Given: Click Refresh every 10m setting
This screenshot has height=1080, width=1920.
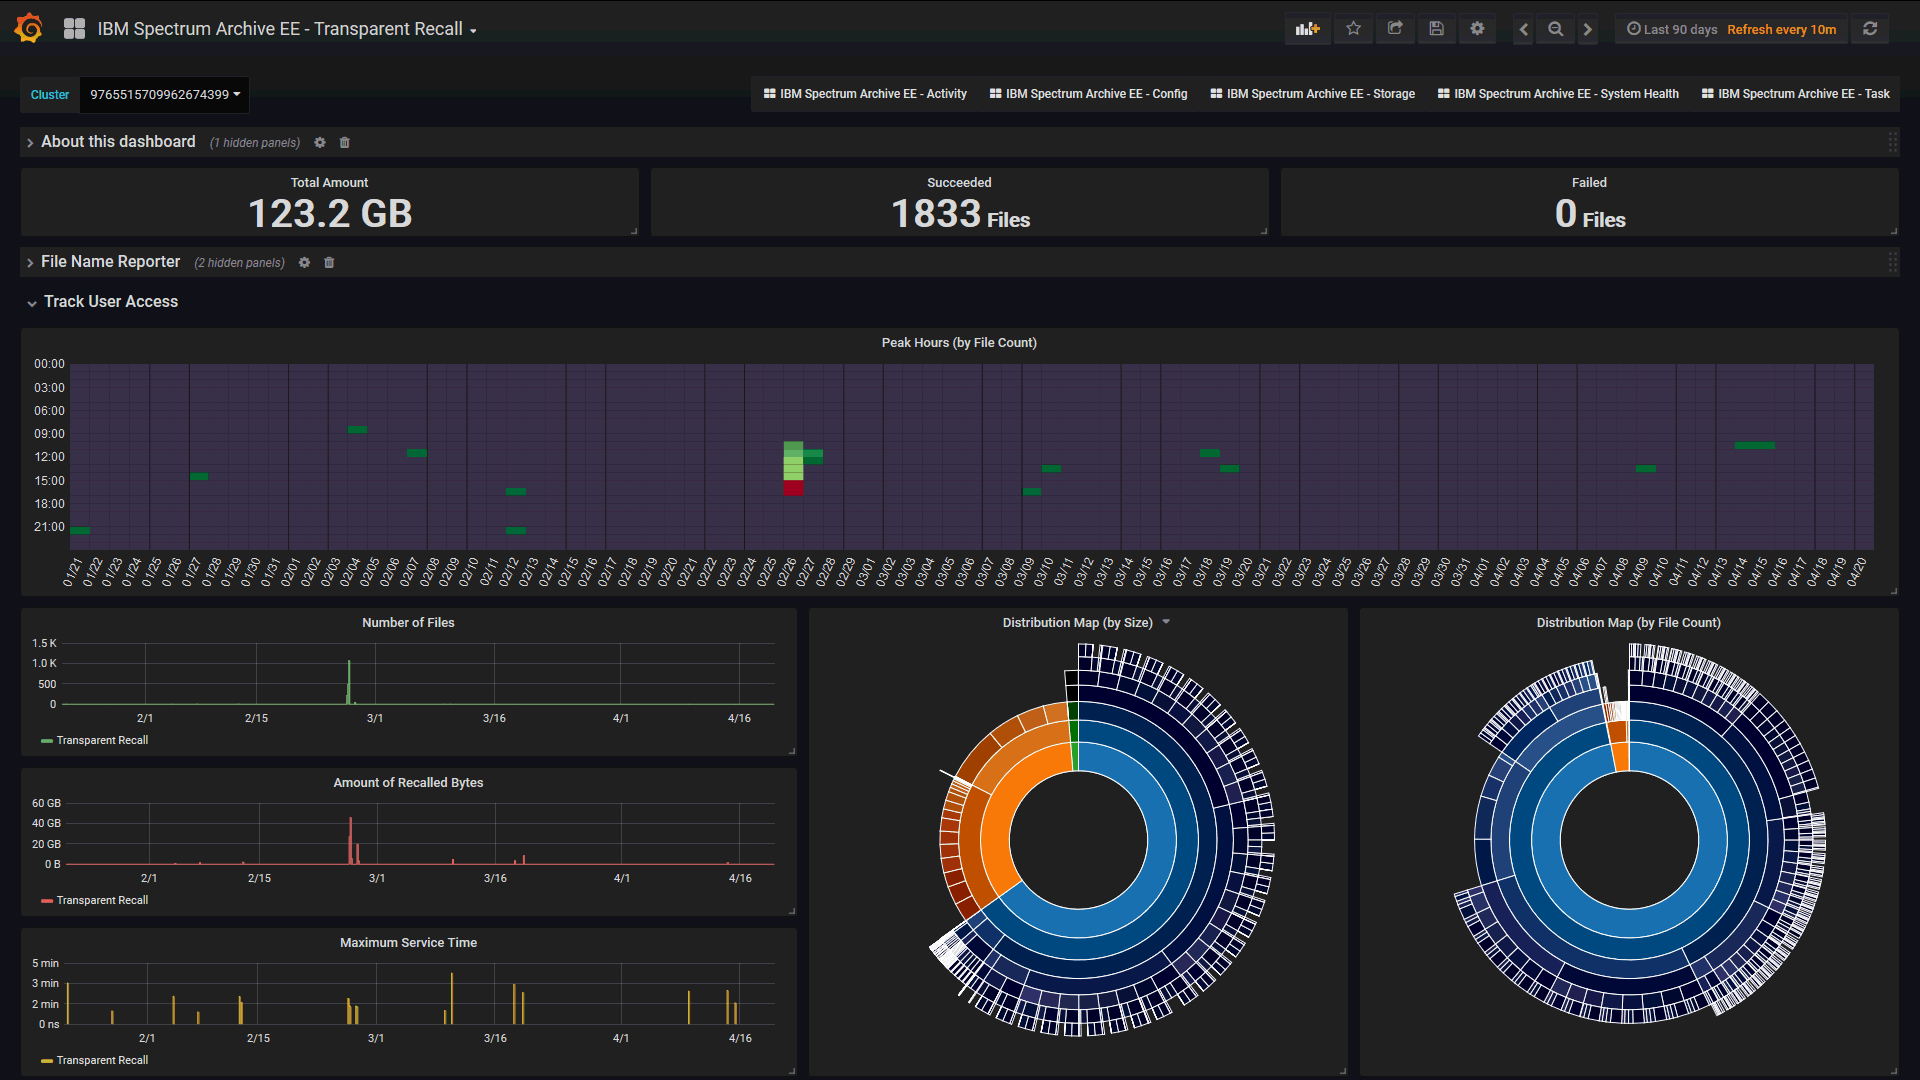Looking at the screenshot, I should pos(1780,29).
